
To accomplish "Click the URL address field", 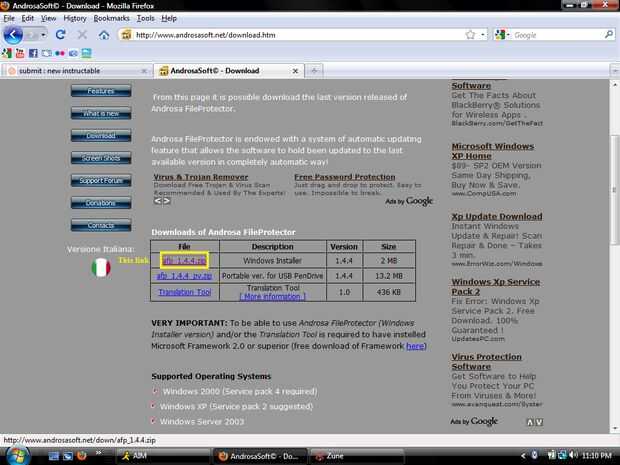I will [x=299, y=35].
